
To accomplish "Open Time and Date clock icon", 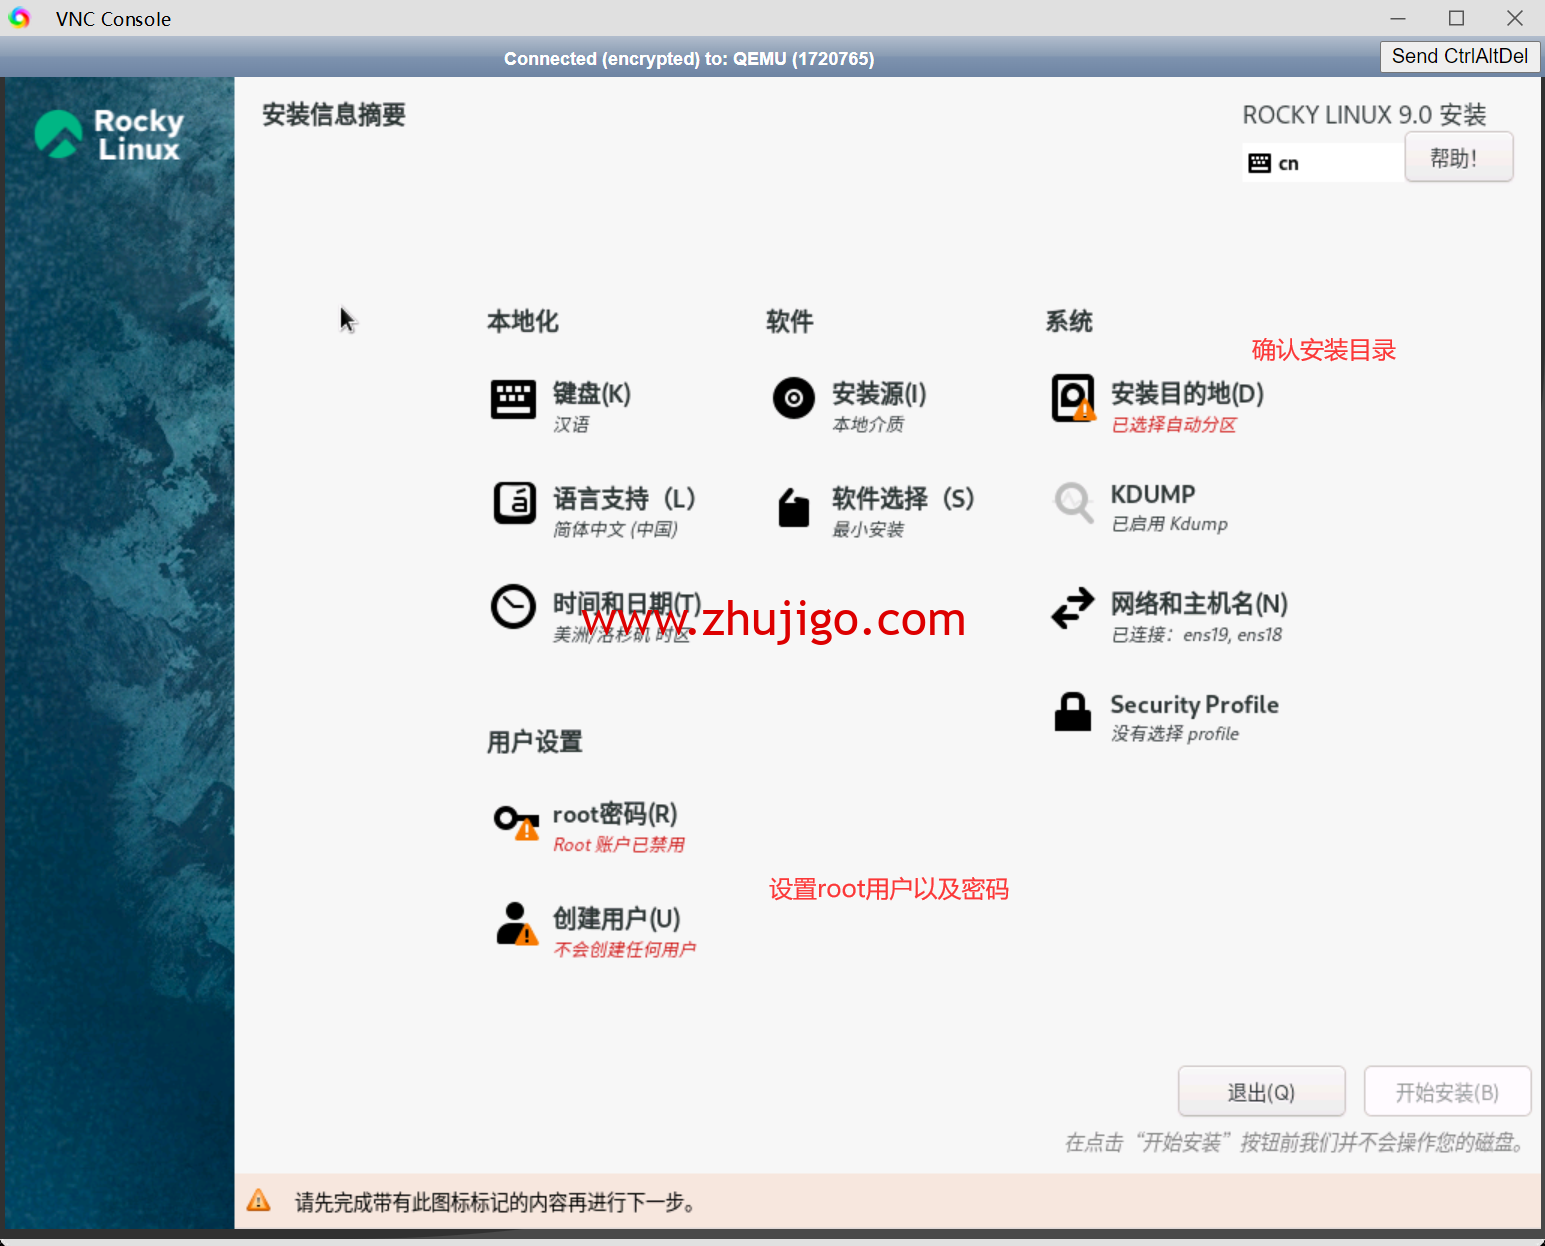I will click(x=513, y=607).
